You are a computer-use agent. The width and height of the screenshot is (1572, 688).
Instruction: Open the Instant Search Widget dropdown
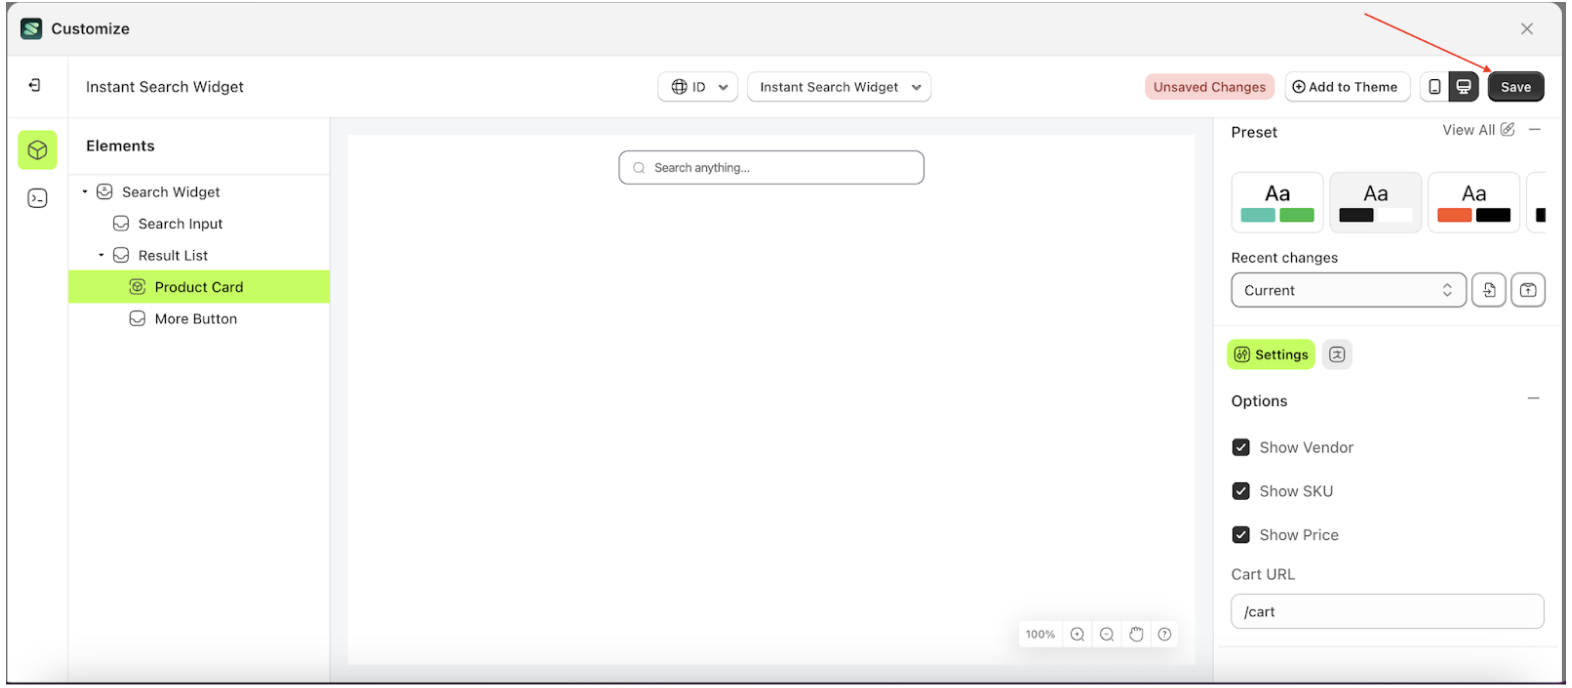(x=839, y=87)
